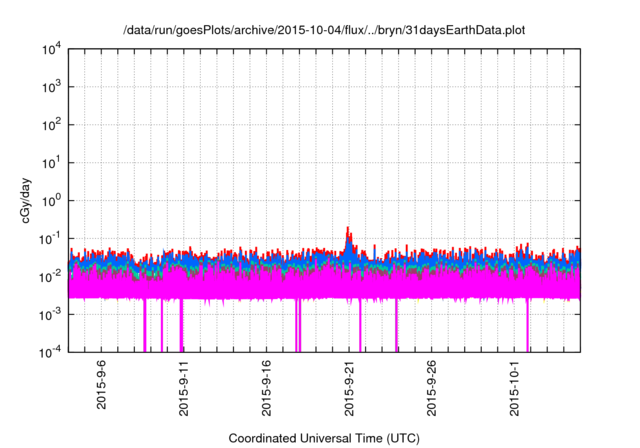Click the 2015-10-1 date tick label

514,388
